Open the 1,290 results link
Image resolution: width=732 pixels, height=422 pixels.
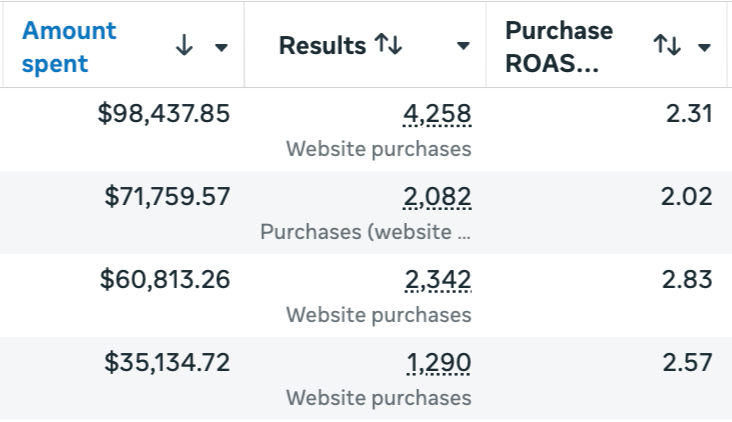439,363
